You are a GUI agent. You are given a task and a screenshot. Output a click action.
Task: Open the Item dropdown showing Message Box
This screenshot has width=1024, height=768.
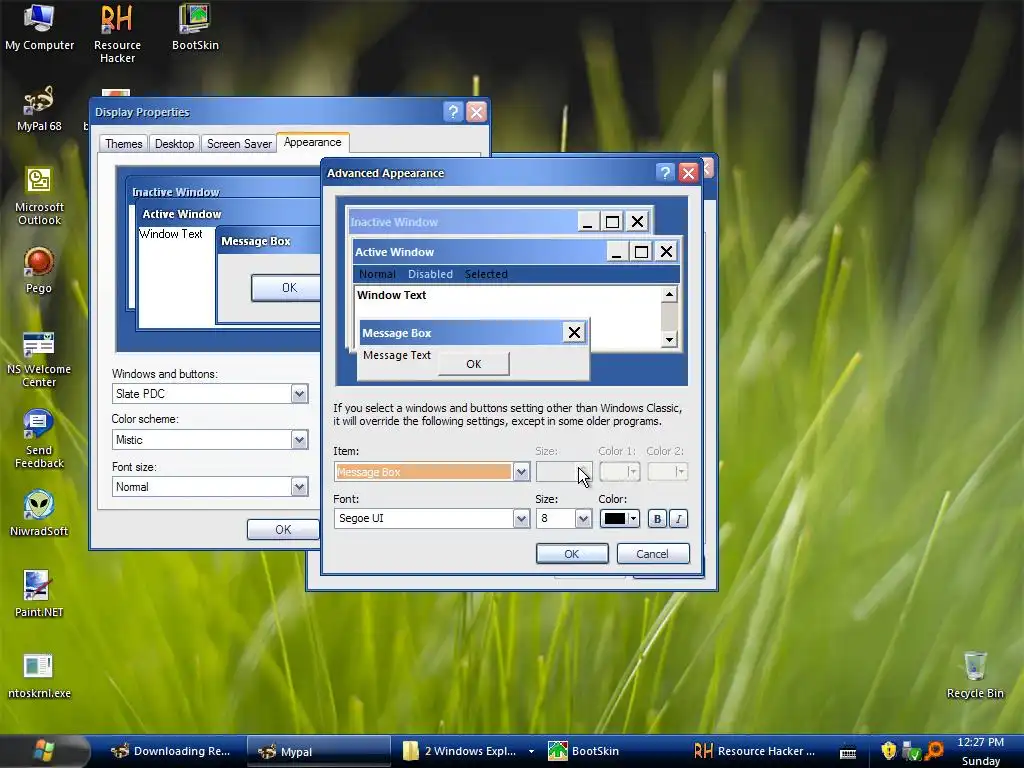(x=520, y=472)
